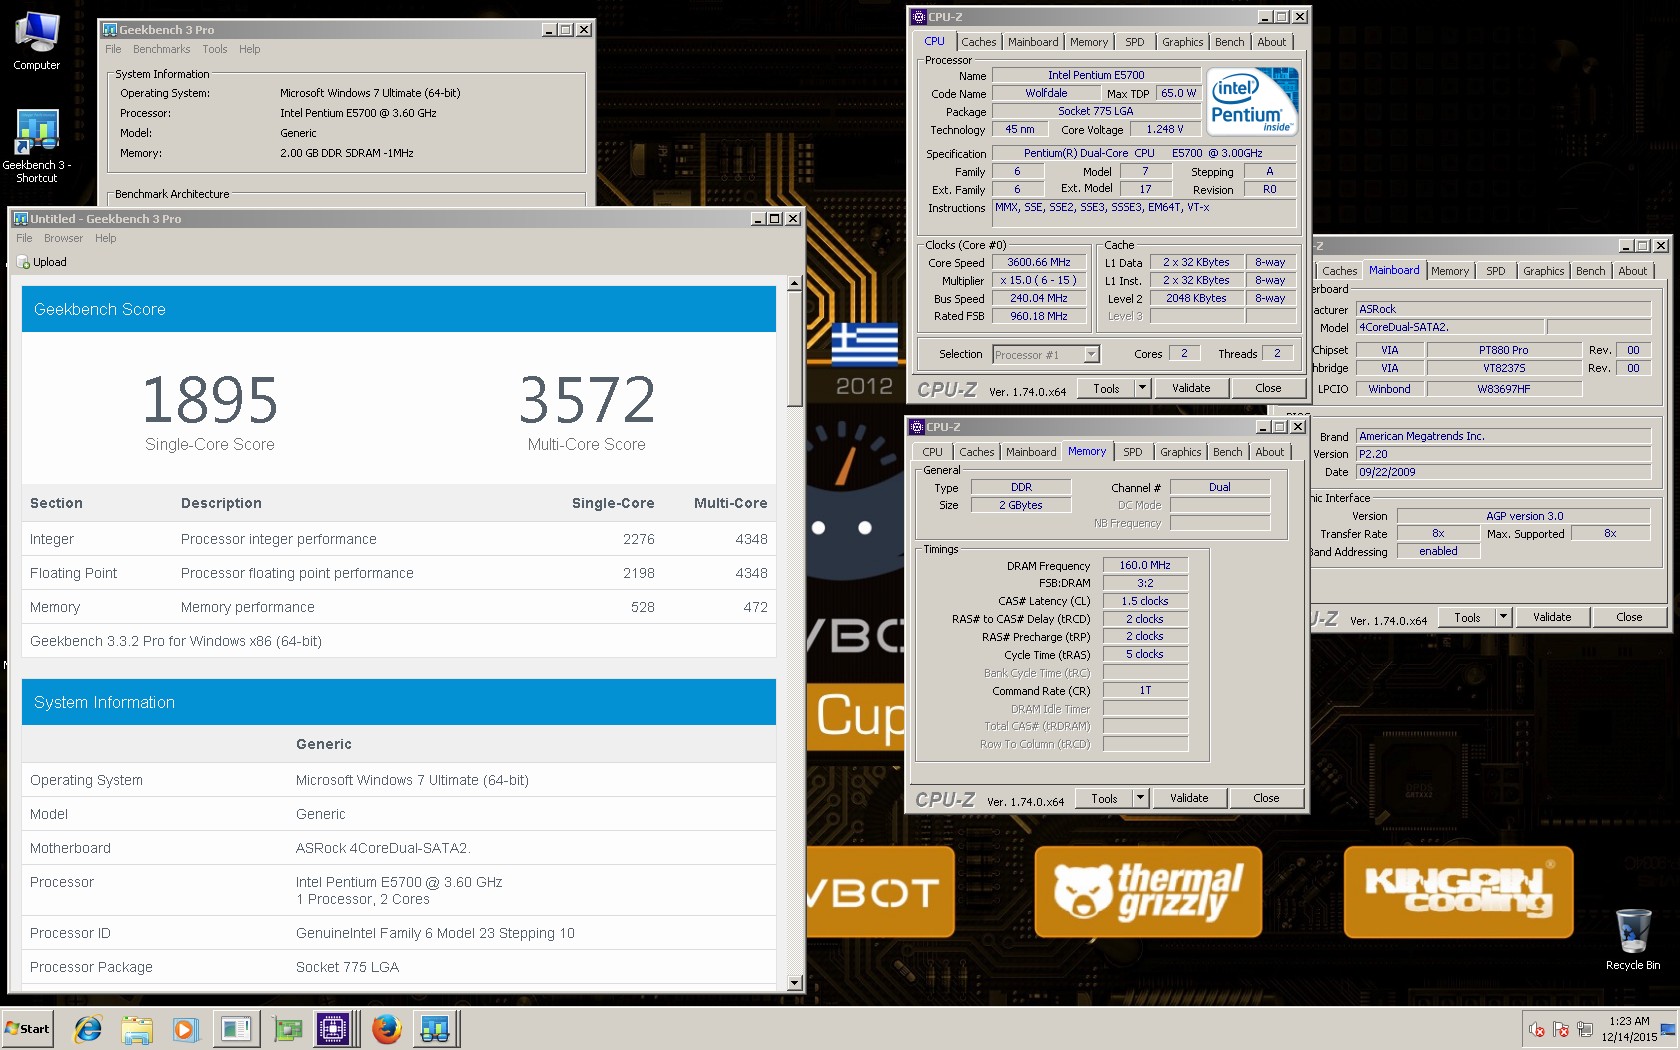Click Geekbench results scrollbar down arrow
This screenshot has height=1050, width=1680.
pyautogui.click(x=795, y=983)
